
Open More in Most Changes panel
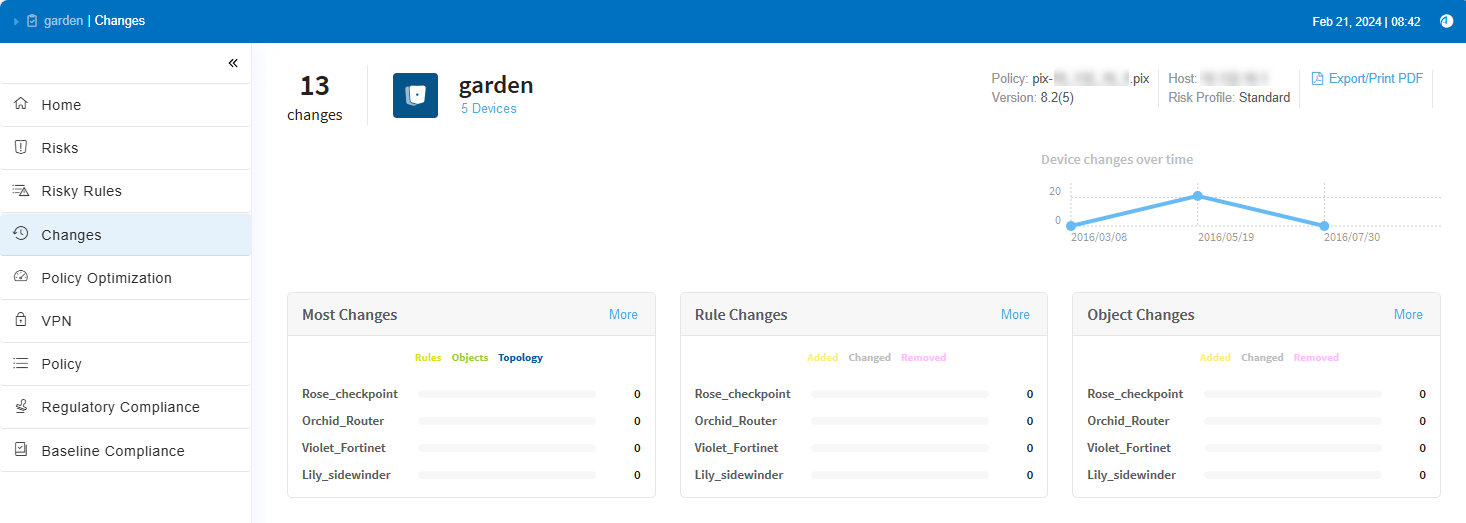(623, 314)
